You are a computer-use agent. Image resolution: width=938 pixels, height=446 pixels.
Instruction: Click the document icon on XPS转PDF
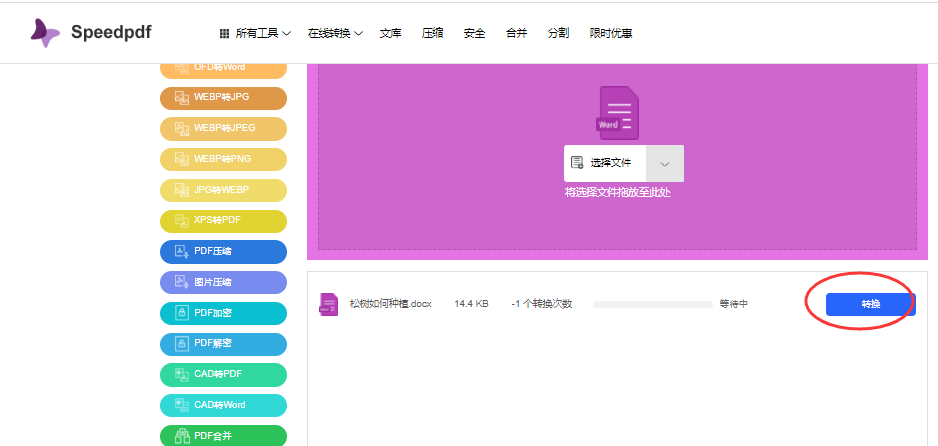tap(182, 221)
